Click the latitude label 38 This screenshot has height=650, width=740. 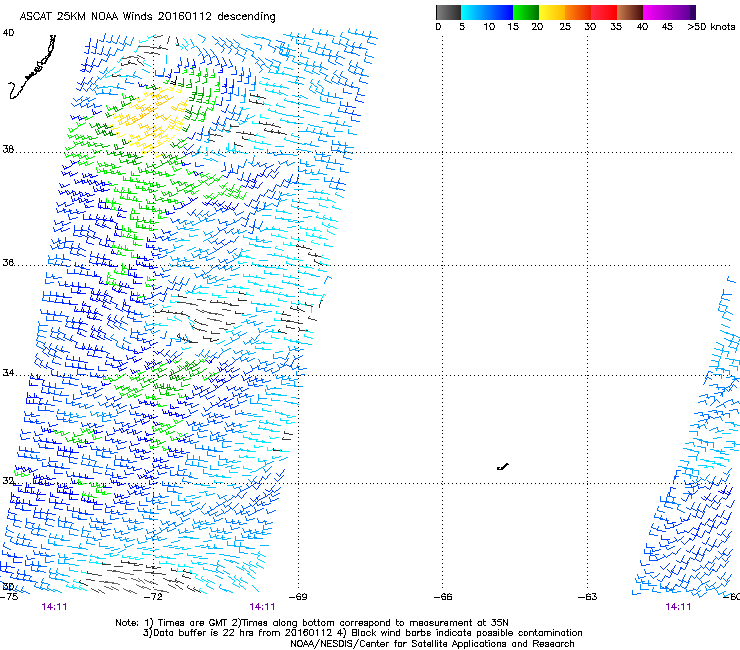(x=8, y=150)
